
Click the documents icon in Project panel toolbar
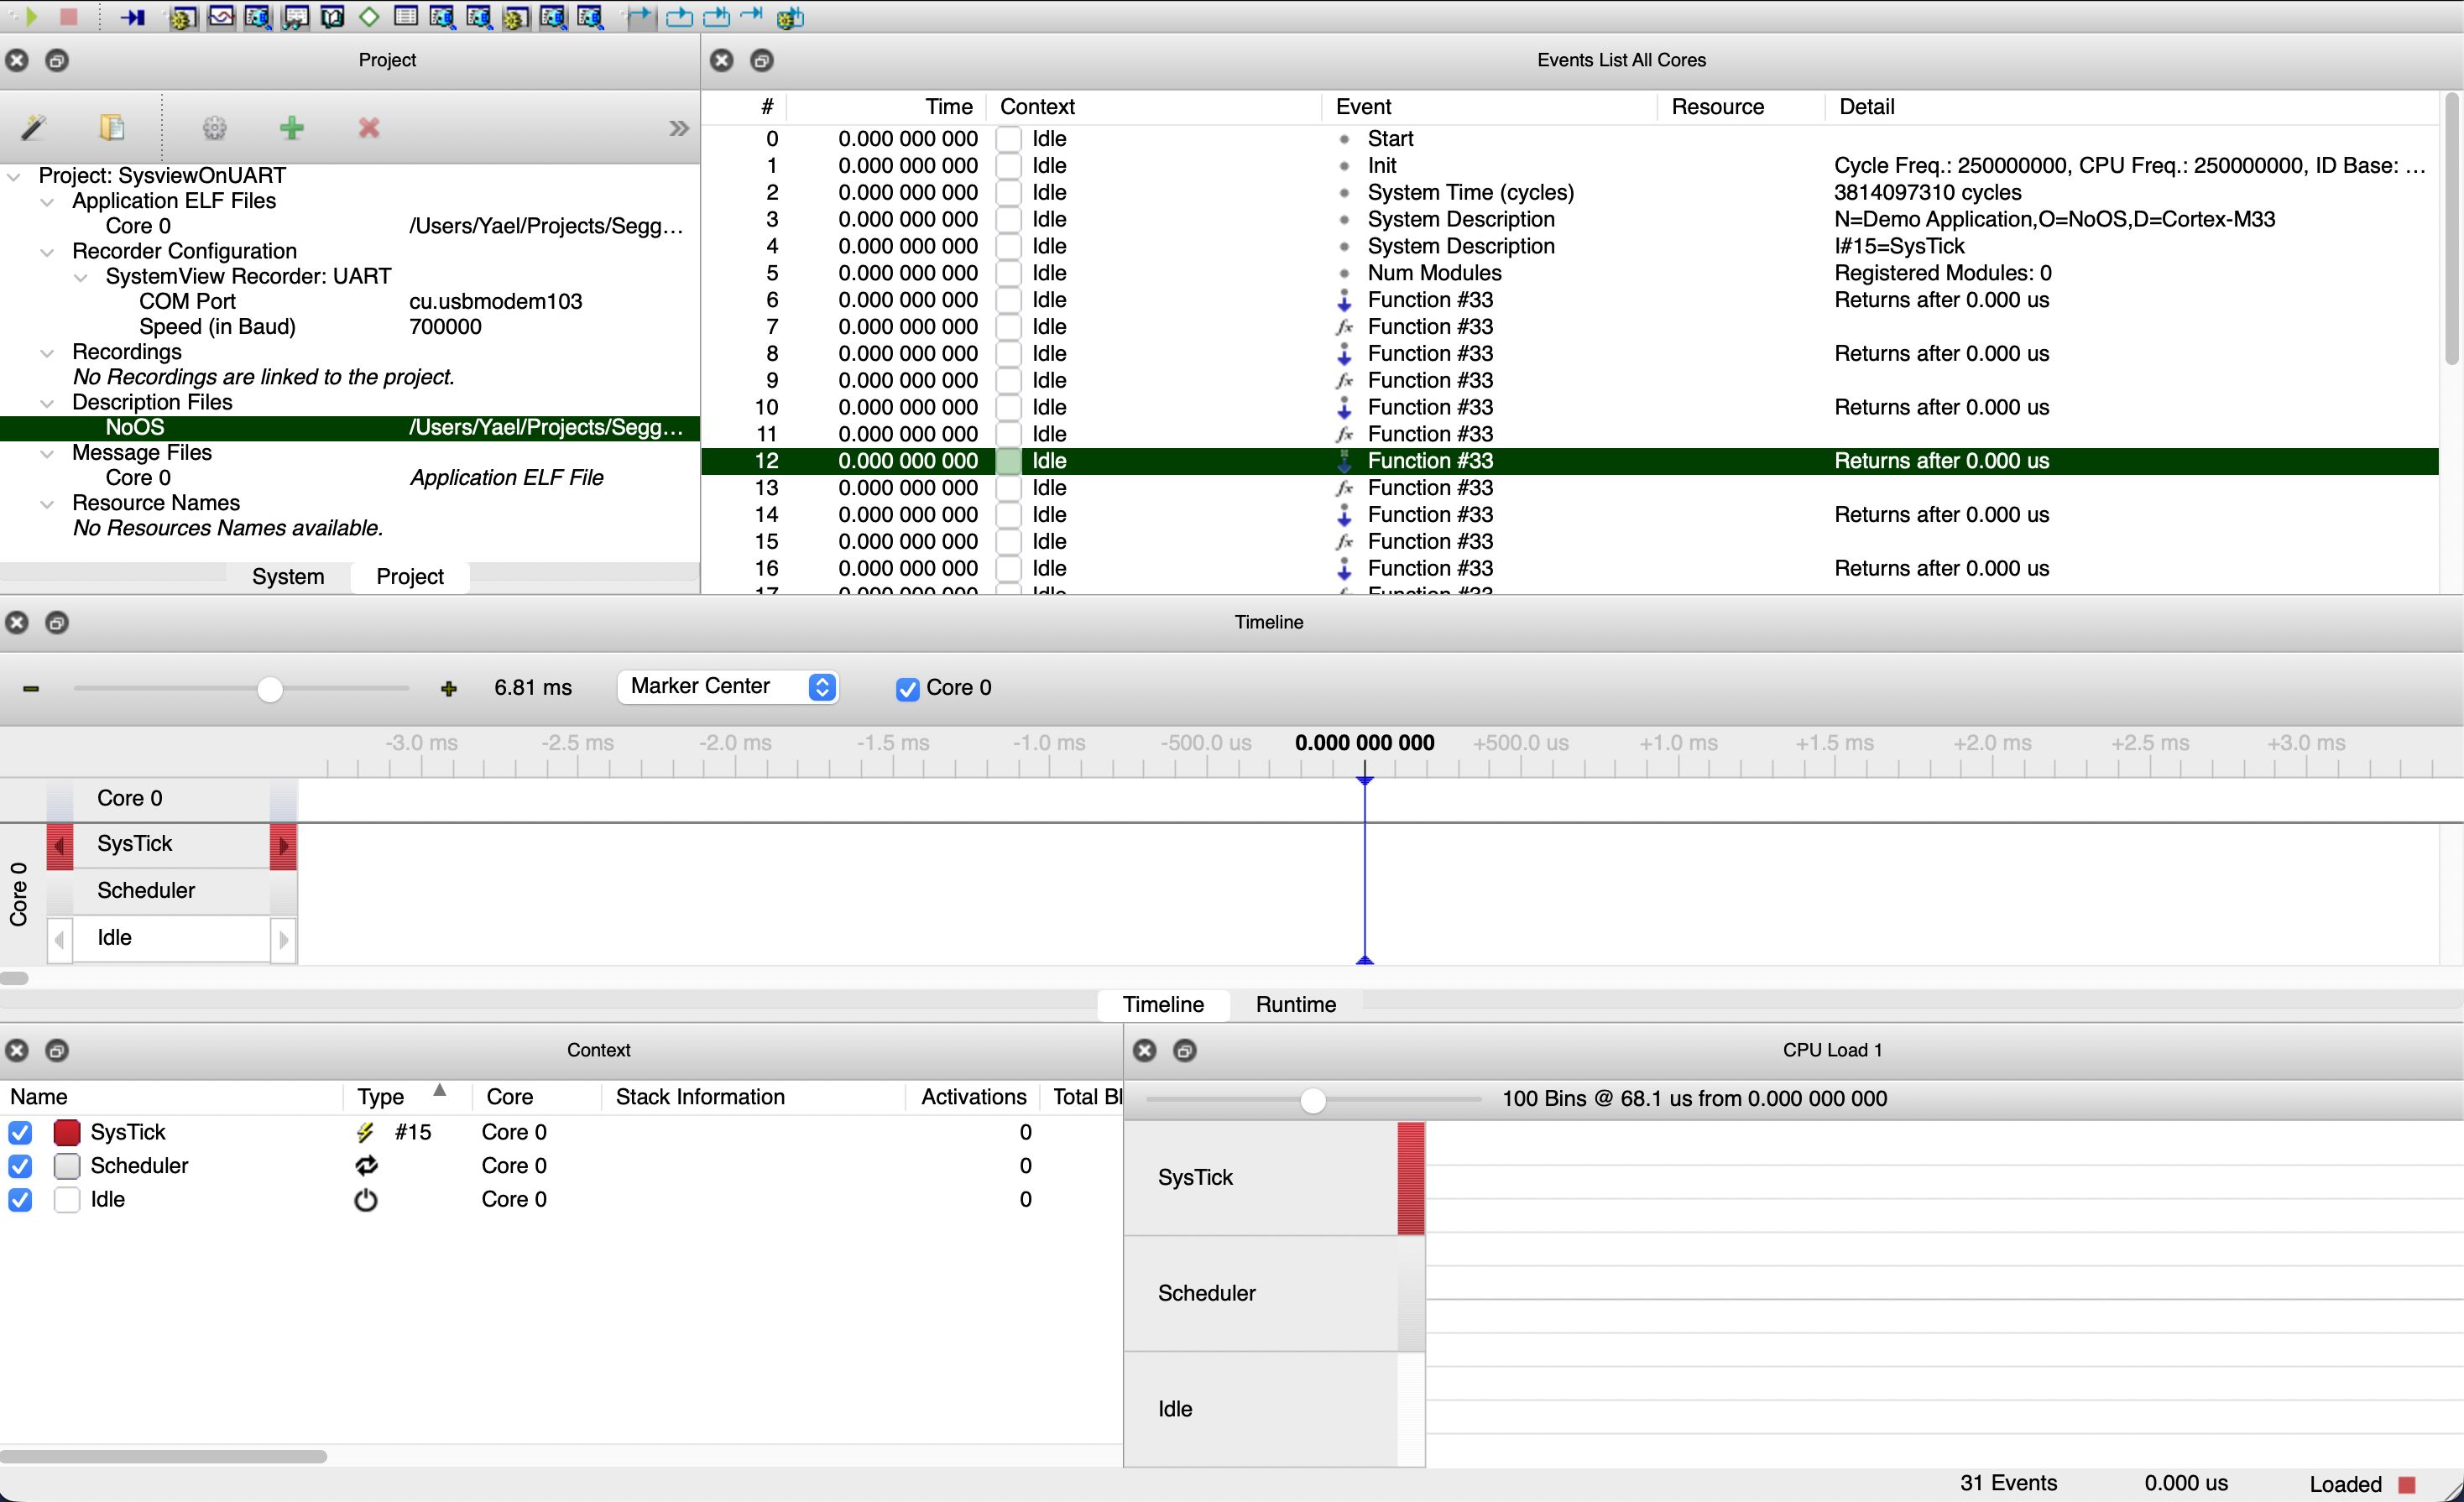(x=112, y=127)
